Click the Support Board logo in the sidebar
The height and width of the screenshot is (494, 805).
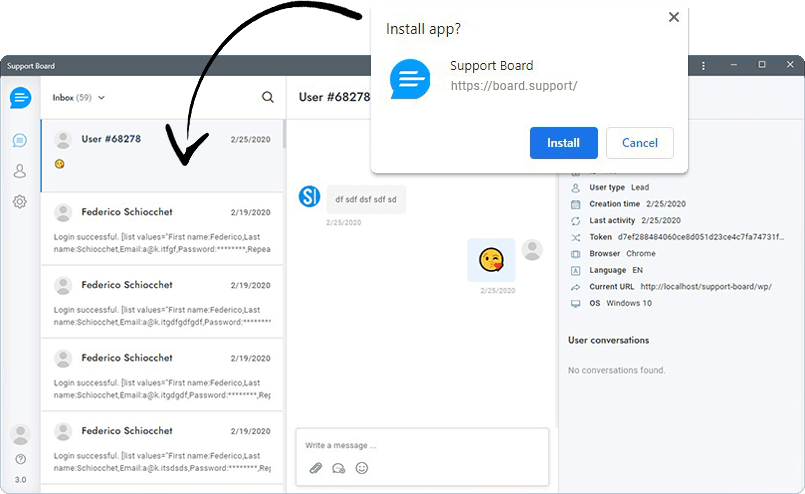[x=21, y=98]
